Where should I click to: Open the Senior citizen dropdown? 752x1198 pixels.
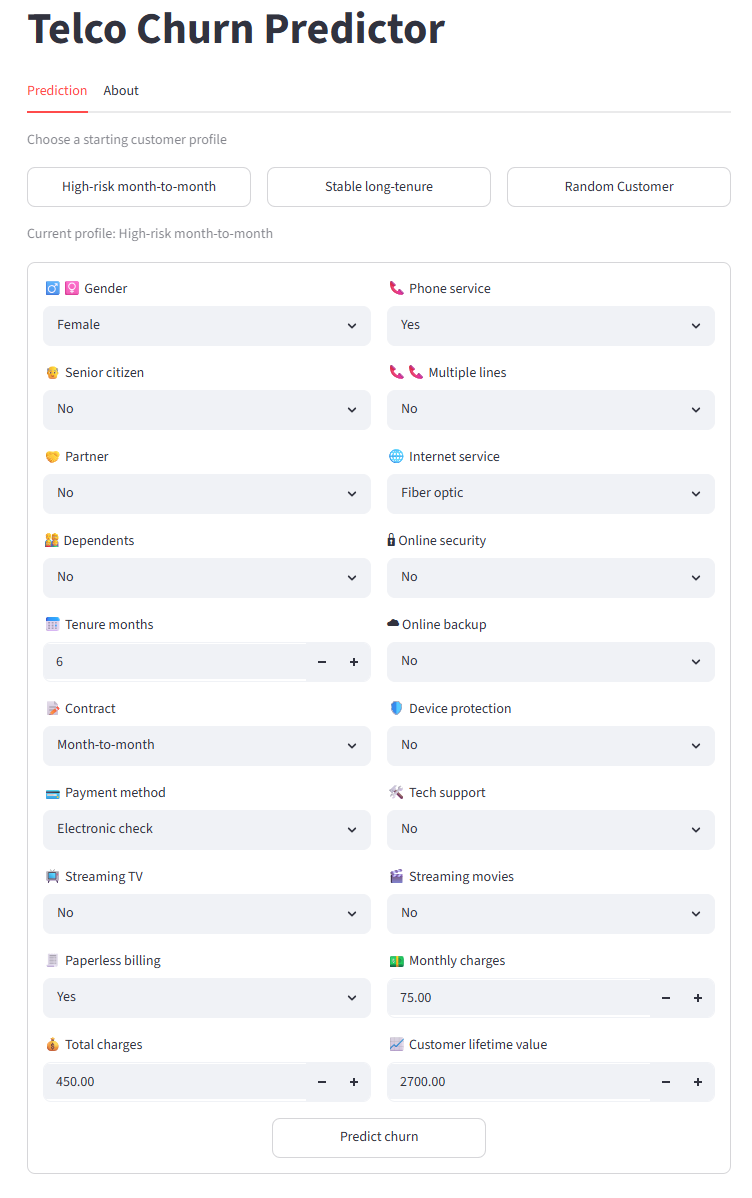pos(207,410)
